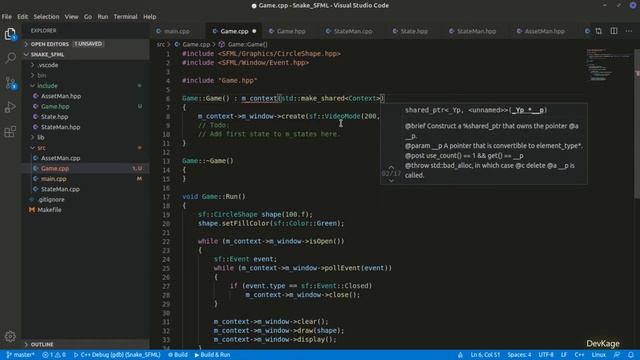Open State.hpp in the explorer

coord(86,117)
